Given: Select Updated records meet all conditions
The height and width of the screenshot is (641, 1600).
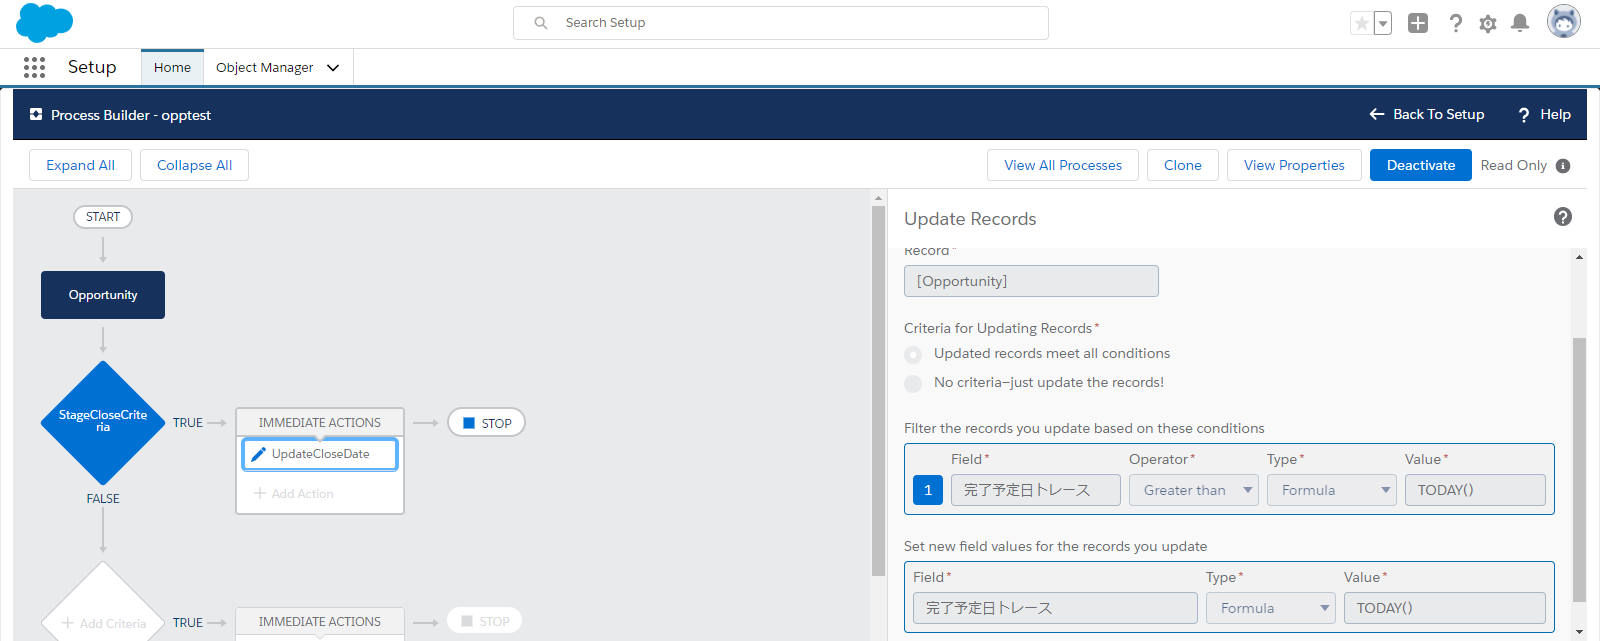Looking at the screenshot, I should (913, 354).
